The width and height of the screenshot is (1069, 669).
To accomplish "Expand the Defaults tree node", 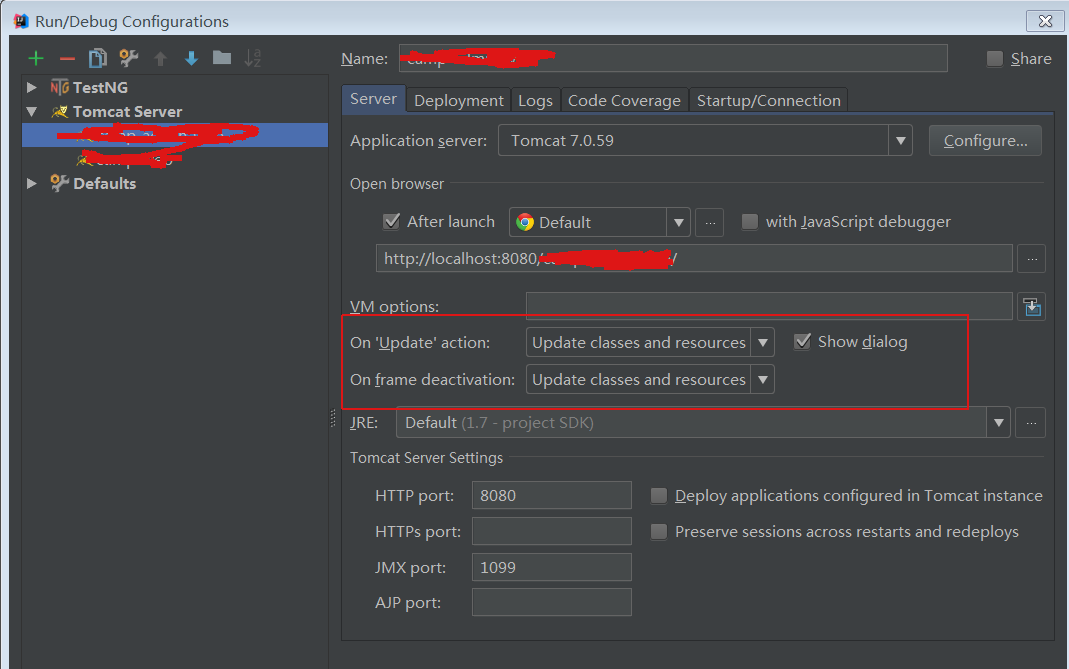I will coord(31,183).
